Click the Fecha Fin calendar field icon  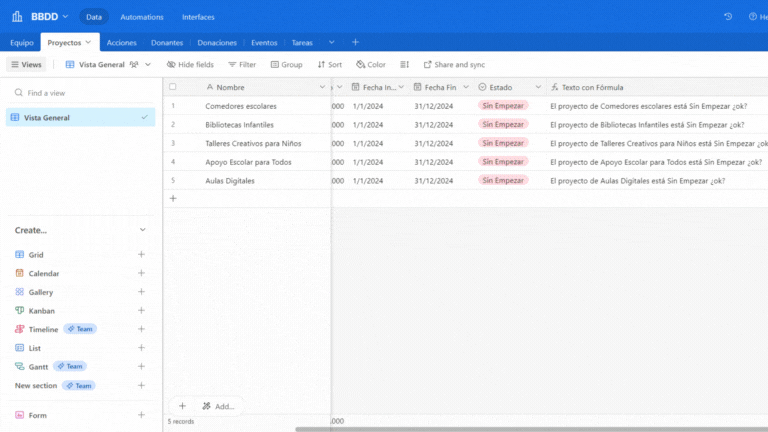[417, 87]
